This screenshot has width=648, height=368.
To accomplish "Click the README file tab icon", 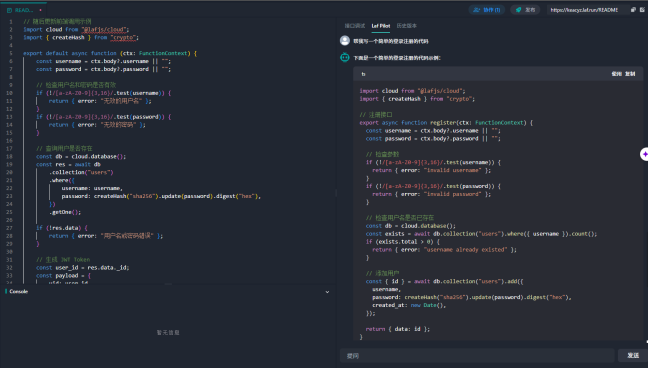I will 9,10.
